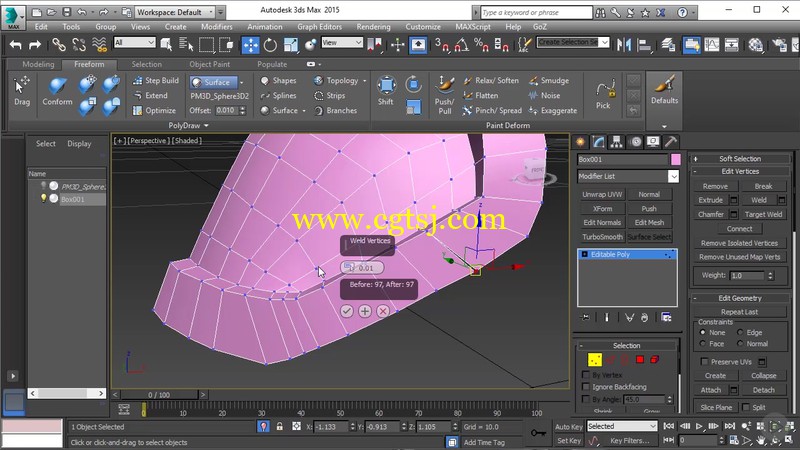Toggle the Angle Snap icon

(x=461, y=45)
